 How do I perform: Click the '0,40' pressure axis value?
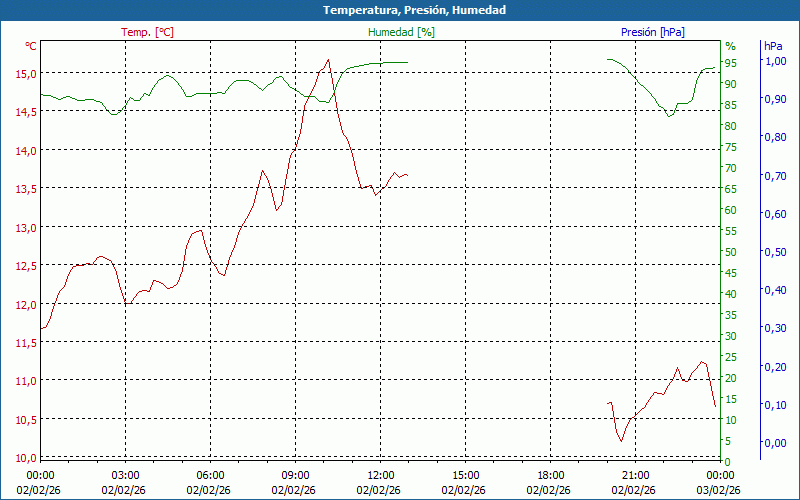point(775,290)
